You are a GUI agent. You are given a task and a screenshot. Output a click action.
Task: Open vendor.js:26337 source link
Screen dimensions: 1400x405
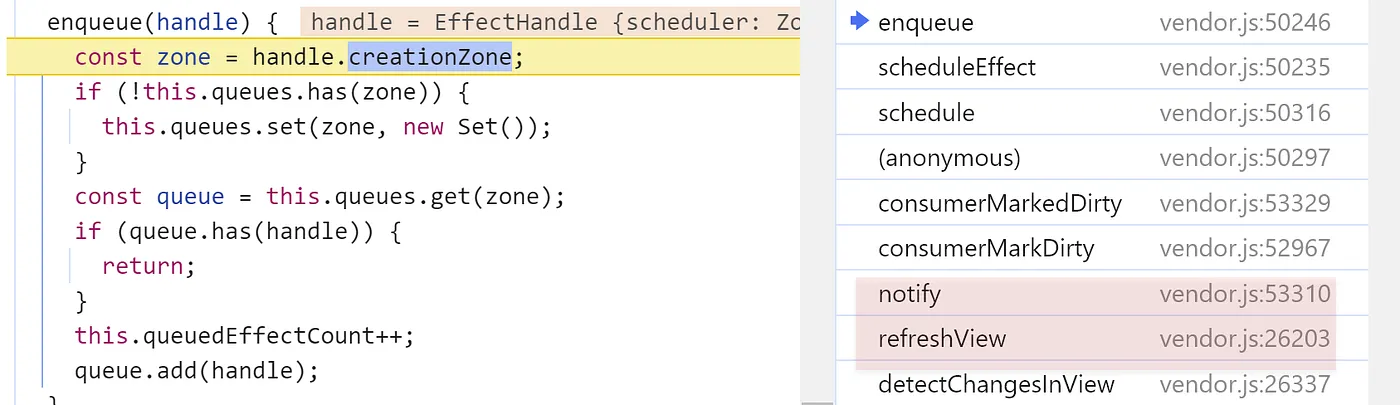pos(1245,384)
